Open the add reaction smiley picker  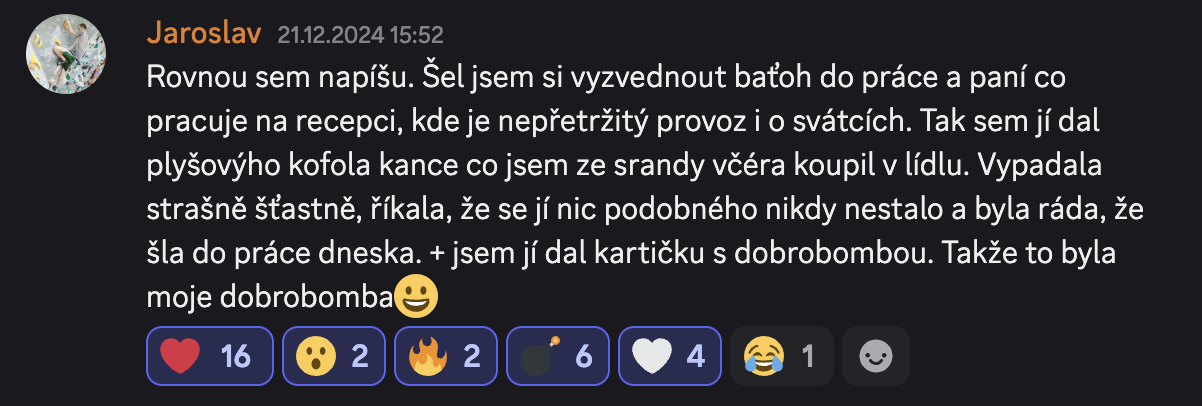coord(875,356)
